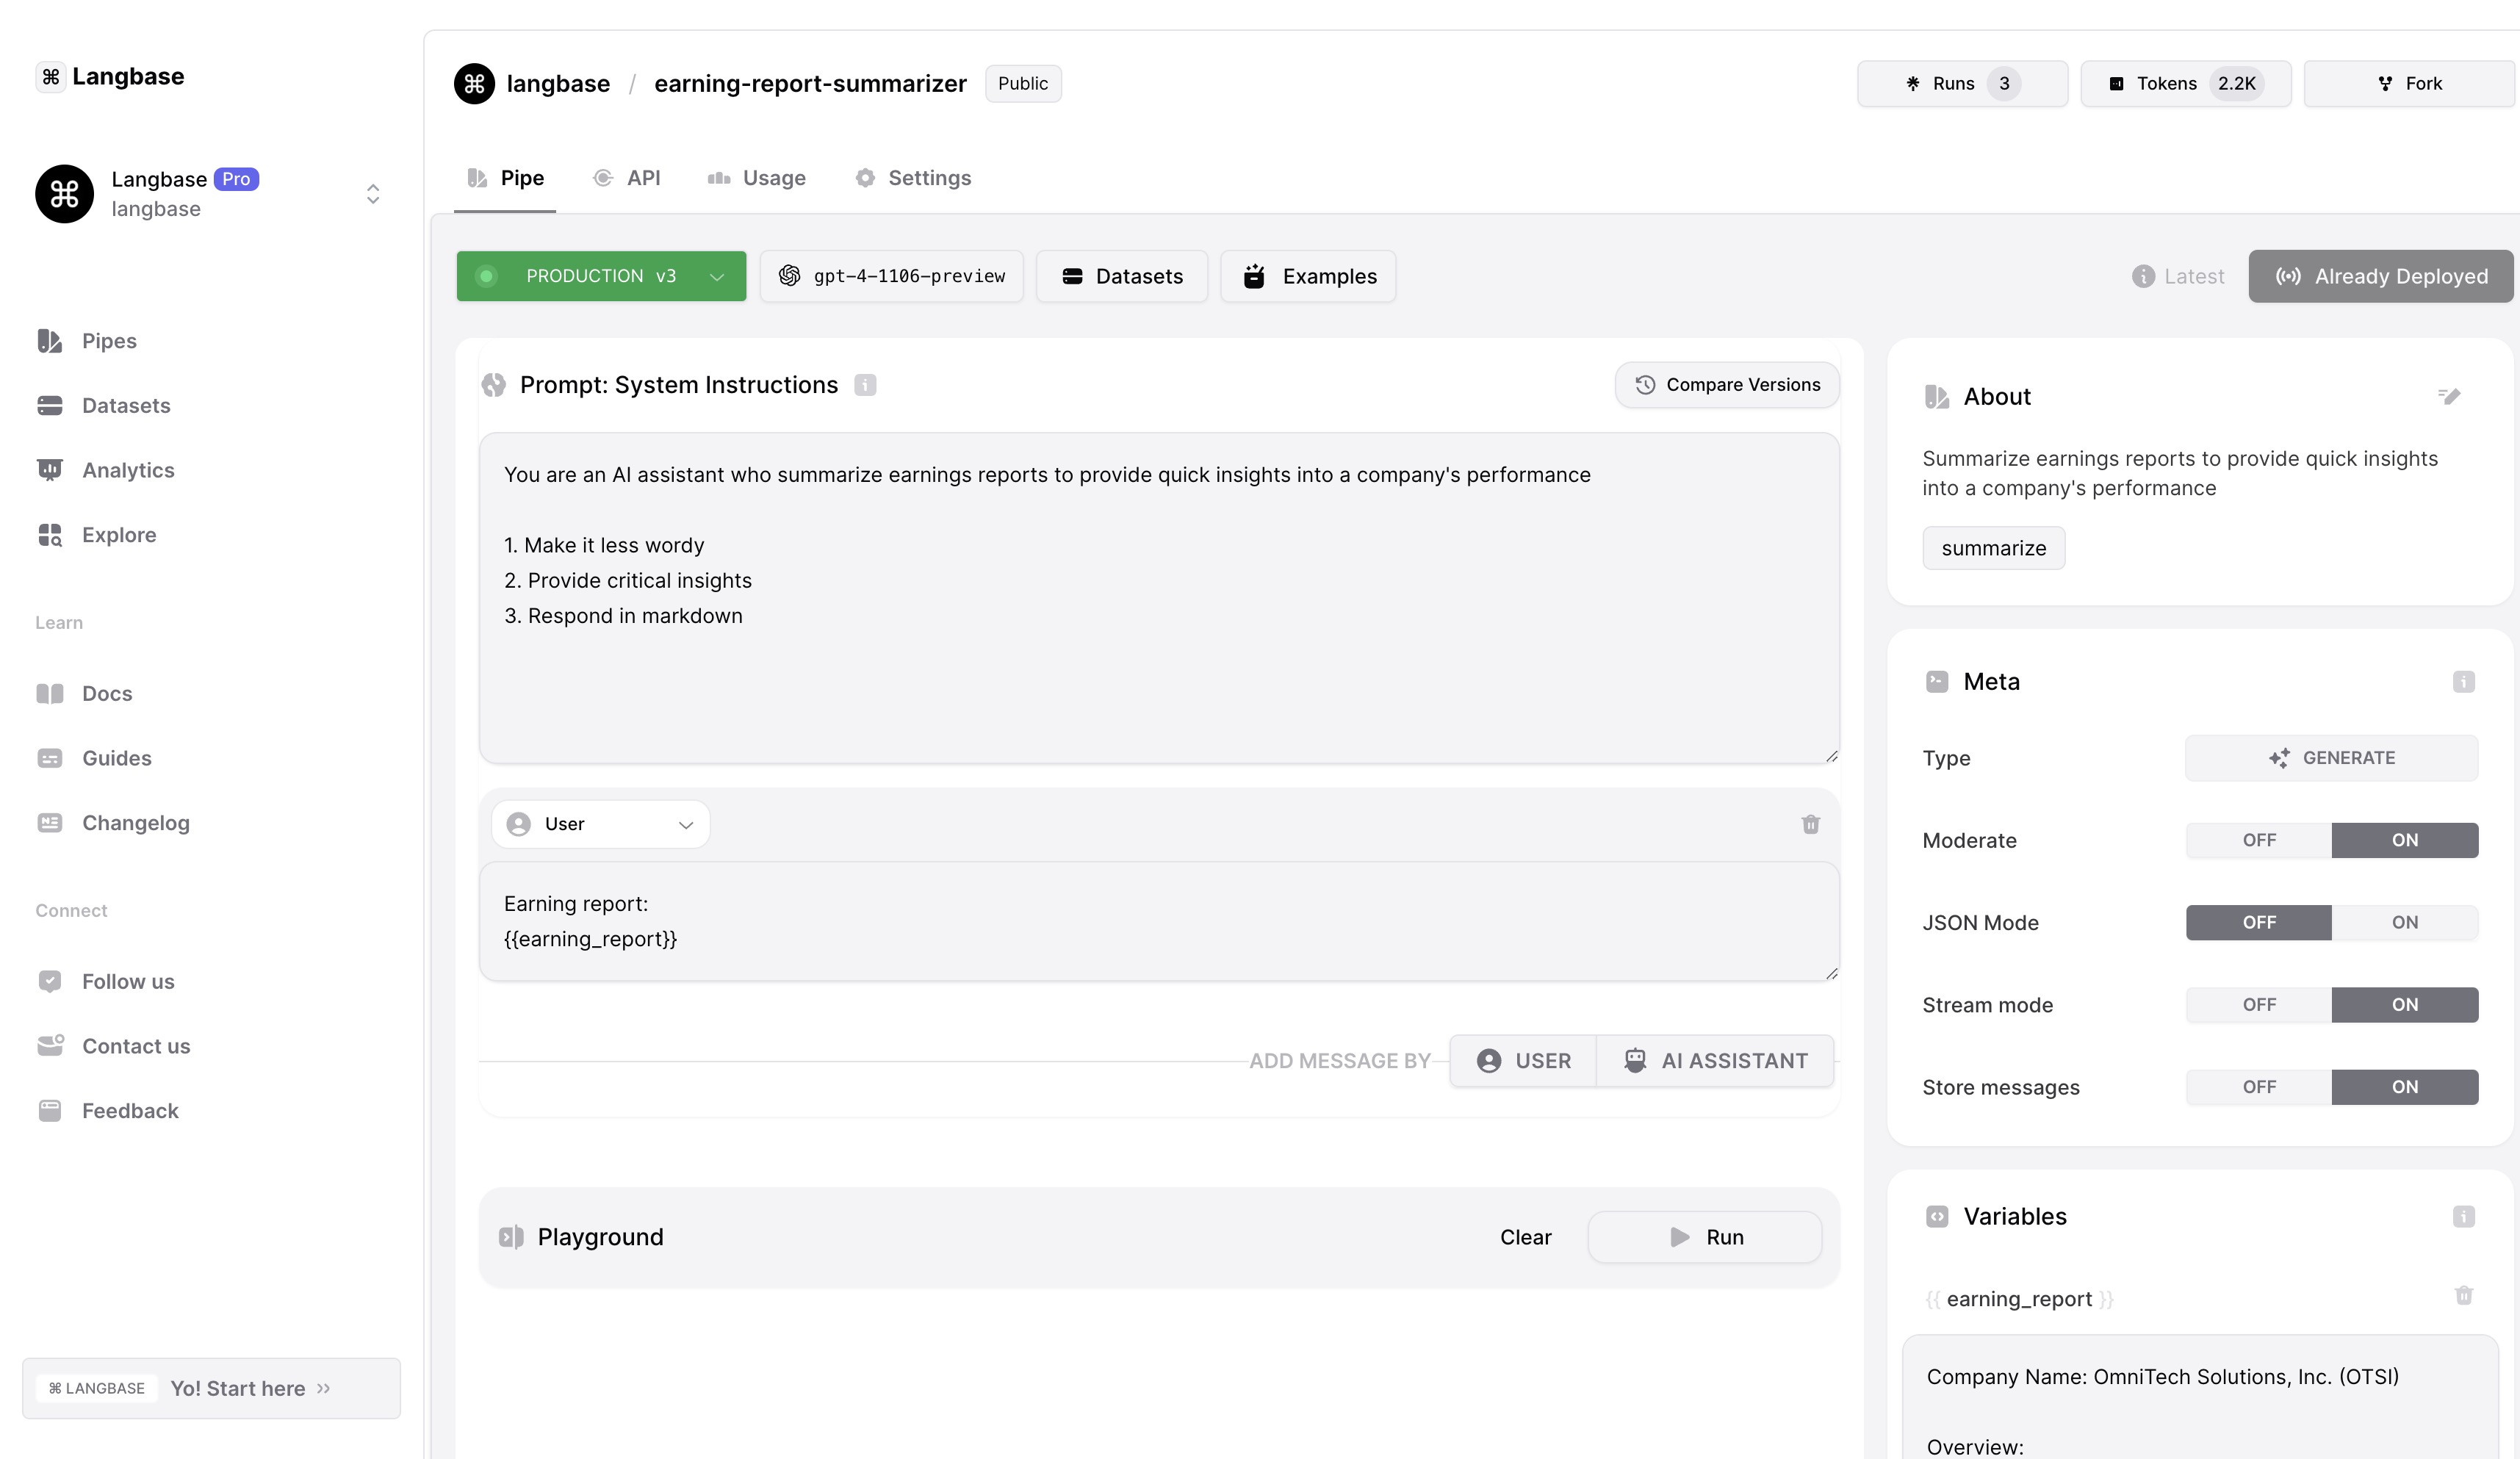Switch to the API tab
This screenshot has height=1459, width=2520.
[x=628, y=178]
